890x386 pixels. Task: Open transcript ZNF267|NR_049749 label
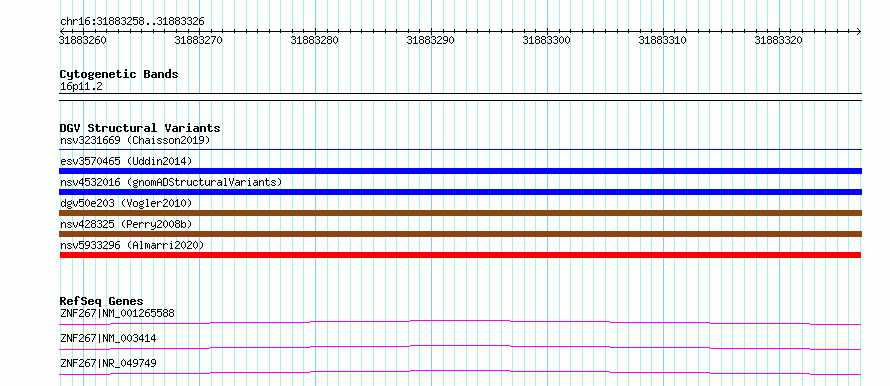[108, 363]
